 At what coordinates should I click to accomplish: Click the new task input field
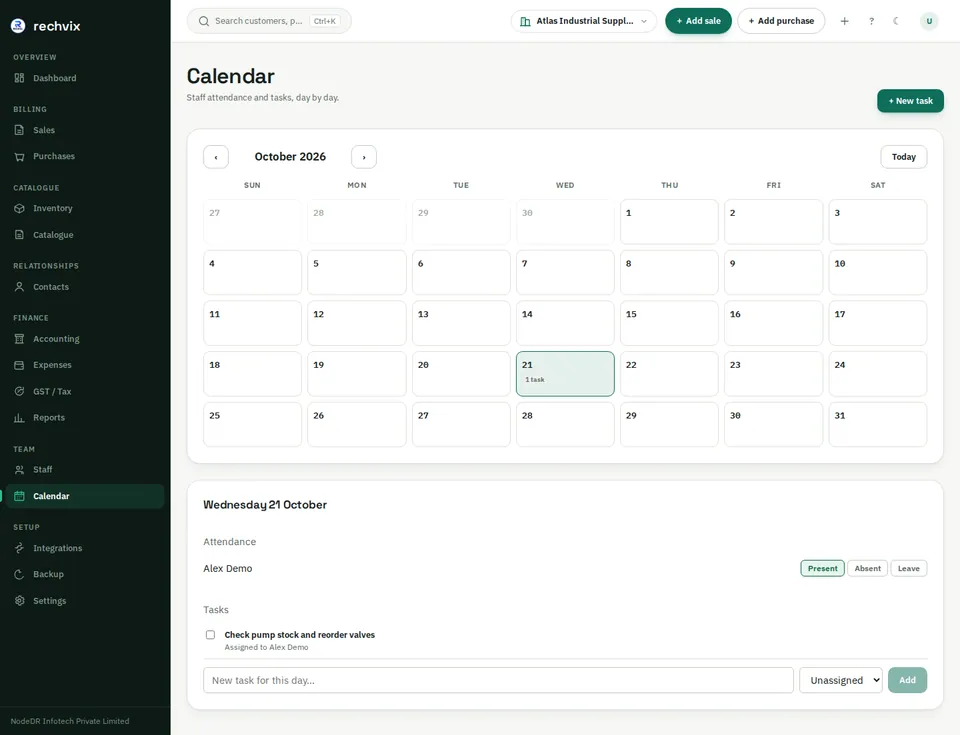tap(498, 680)
